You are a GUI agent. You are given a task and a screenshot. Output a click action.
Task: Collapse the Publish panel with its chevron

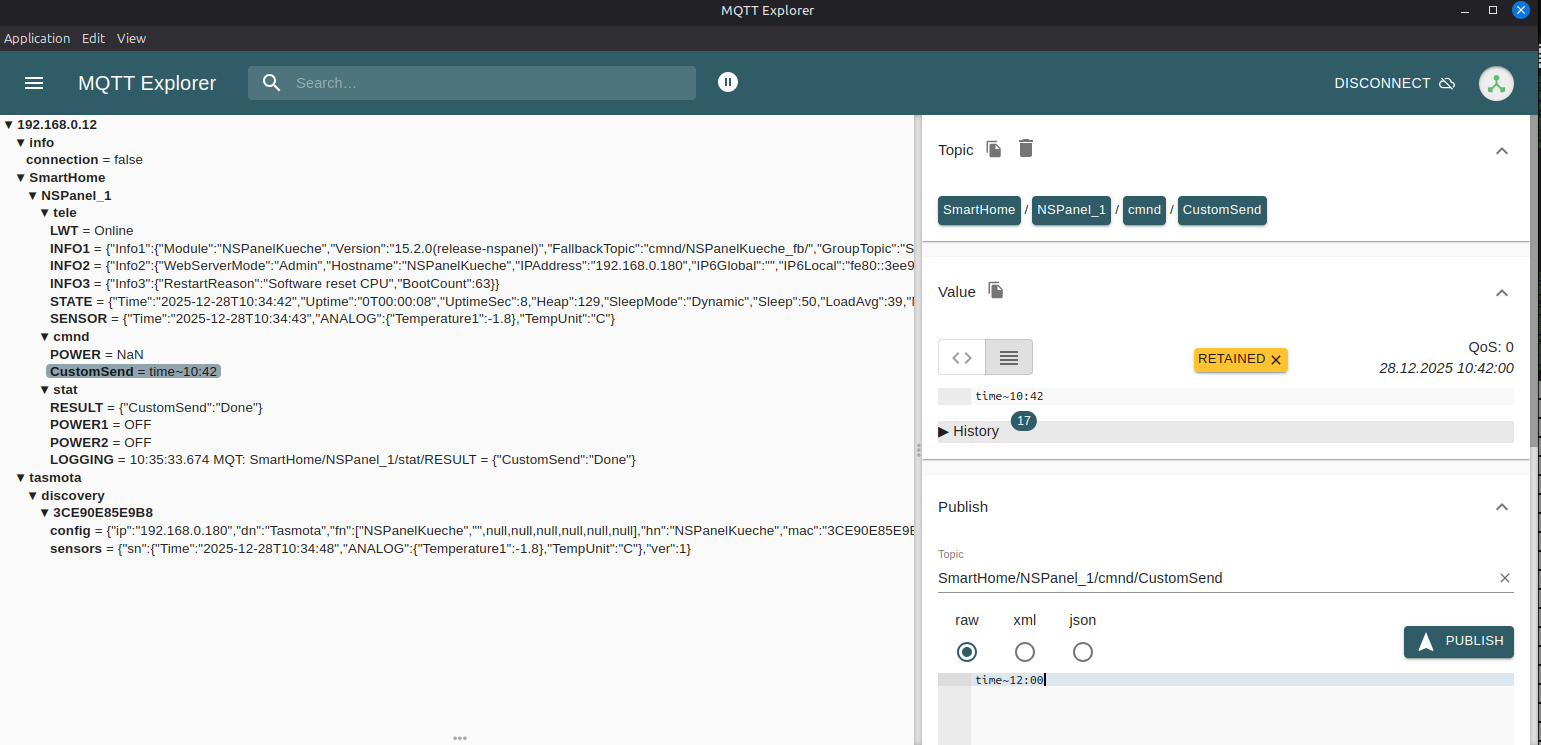click(1501, 507)
